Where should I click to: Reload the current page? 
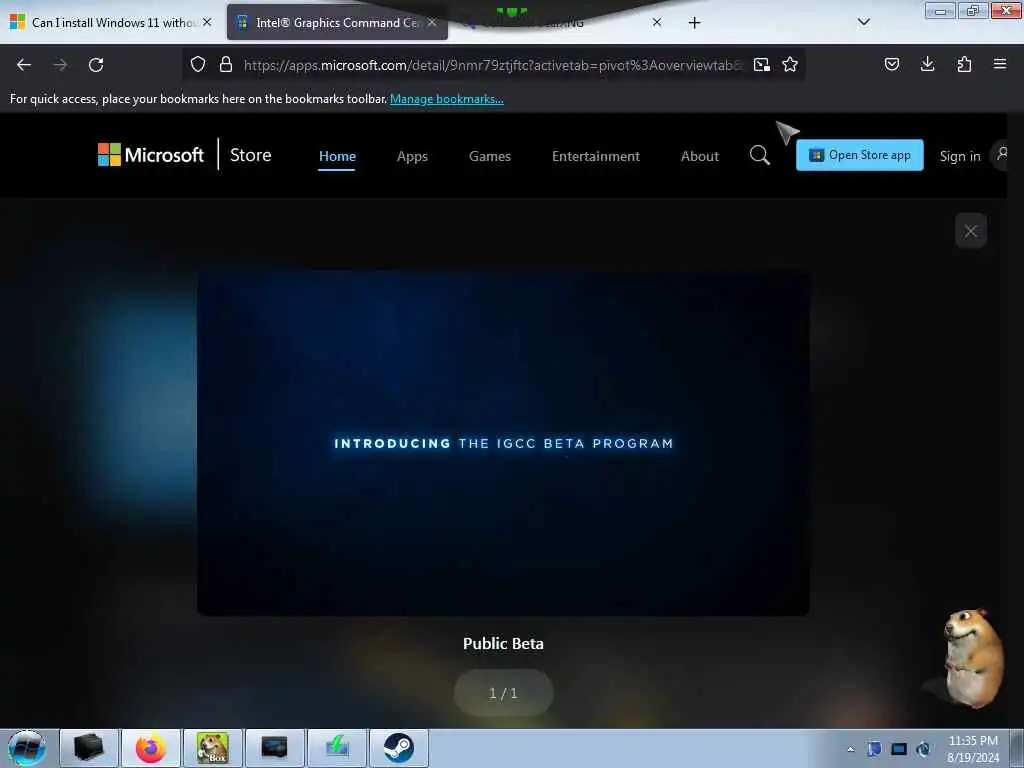tap(96, 65)
